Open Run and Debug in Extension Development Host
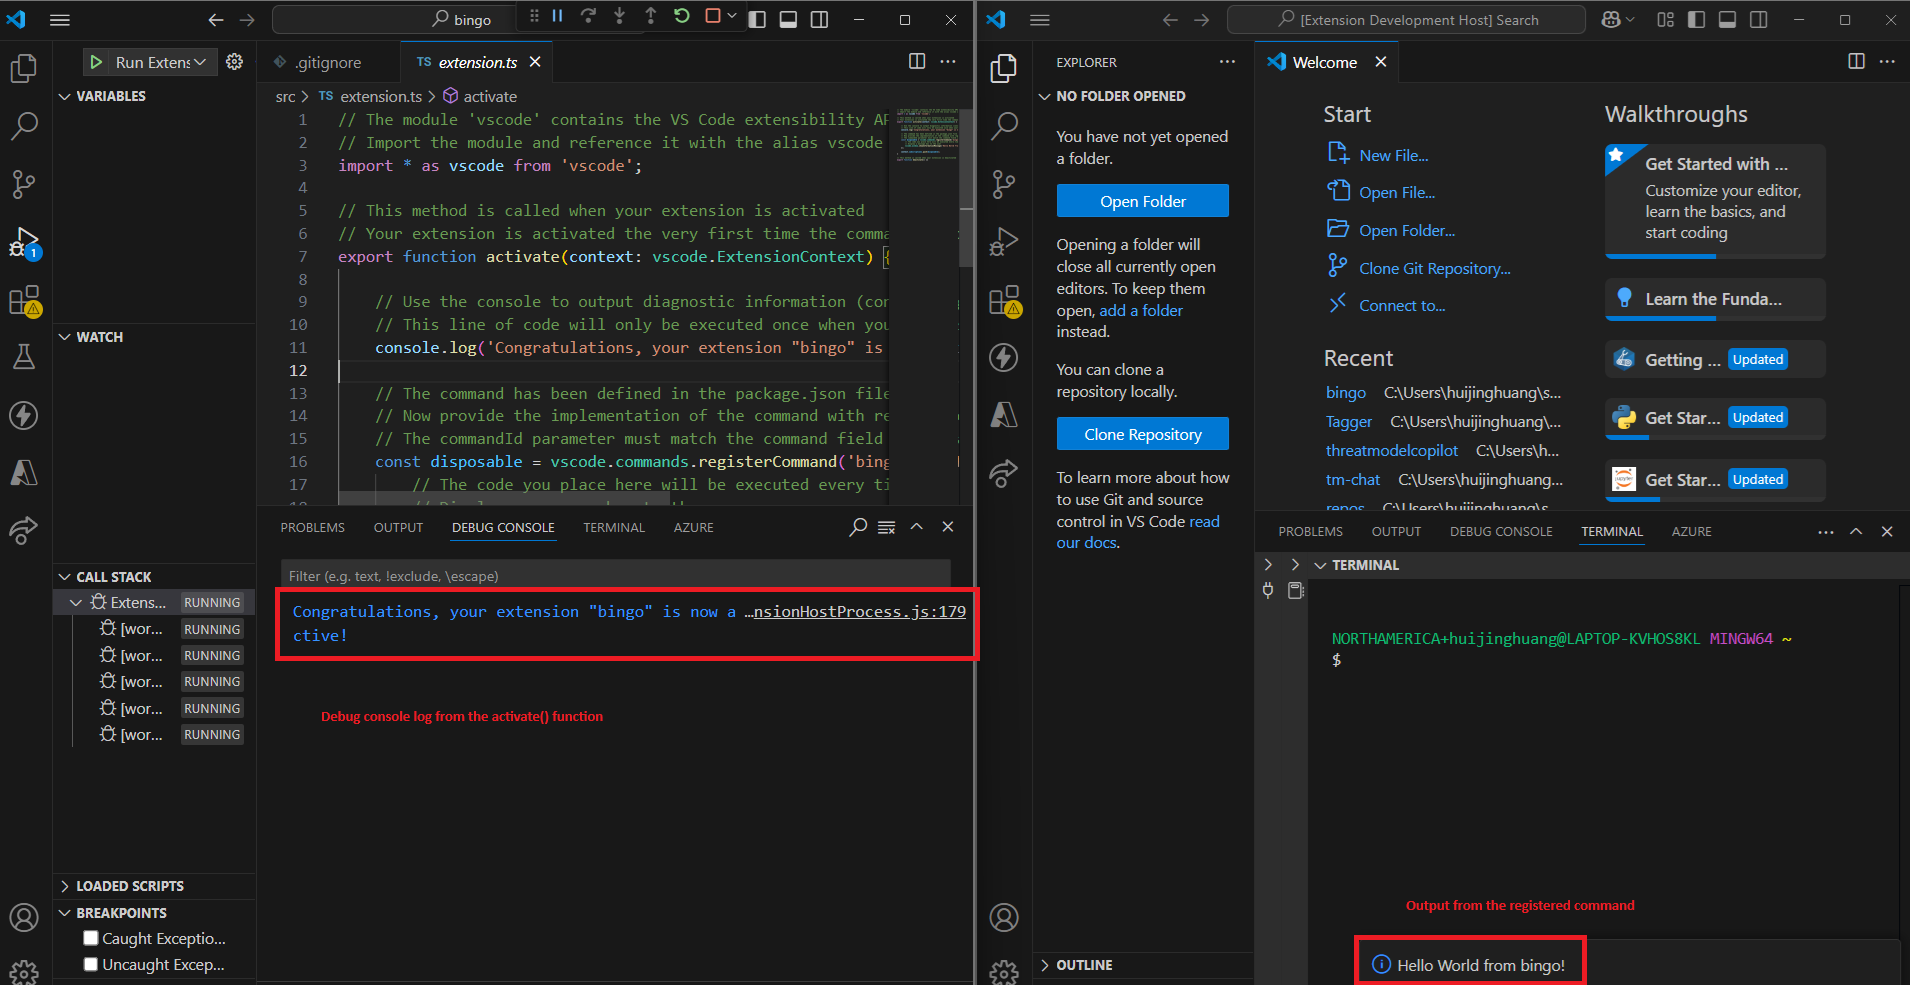This screenshot has height=985, width=1910. [x=1004, y=242]
